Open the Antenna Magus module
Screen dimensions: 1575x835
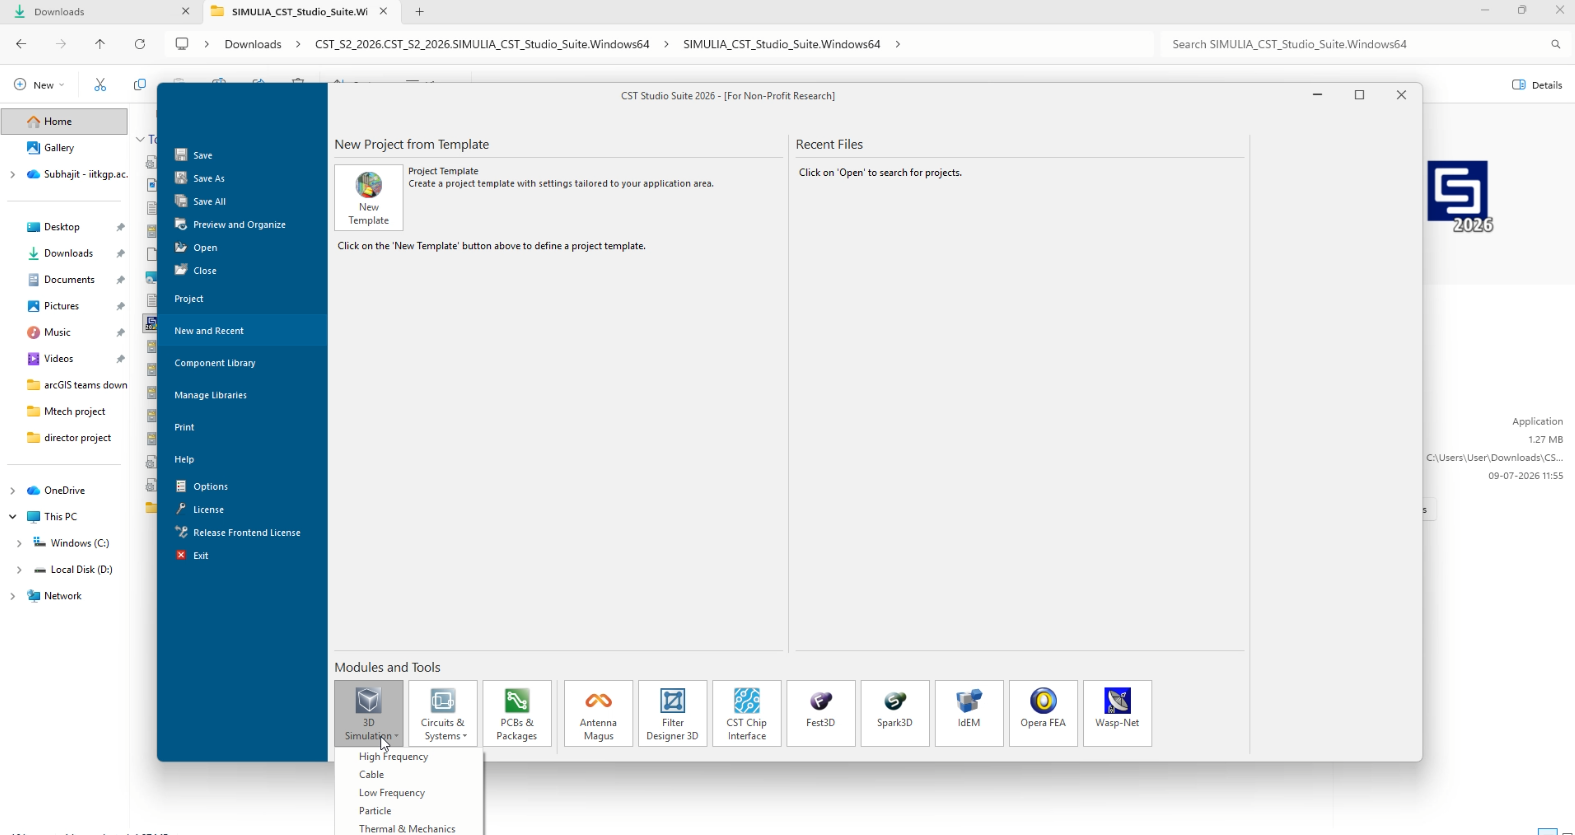[x=598, y=713]
